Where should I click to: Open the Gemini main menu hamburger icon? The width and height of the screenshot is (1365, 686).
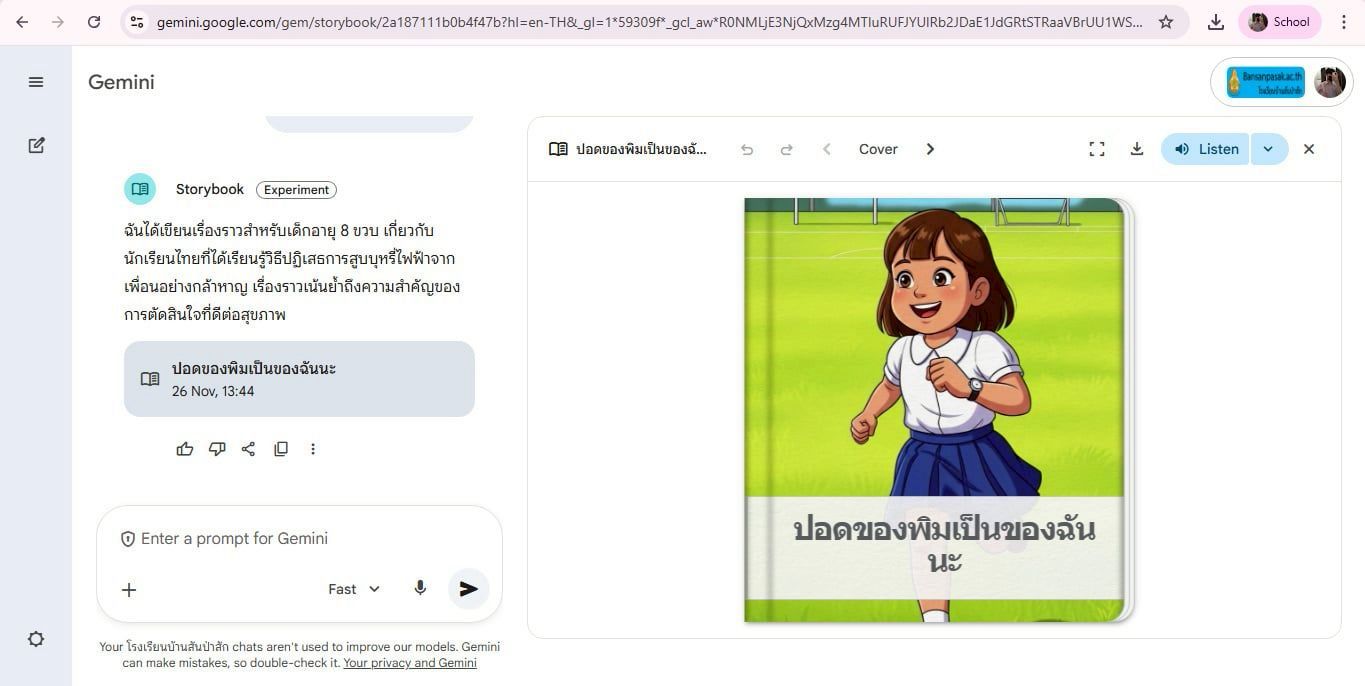point(36,82)
